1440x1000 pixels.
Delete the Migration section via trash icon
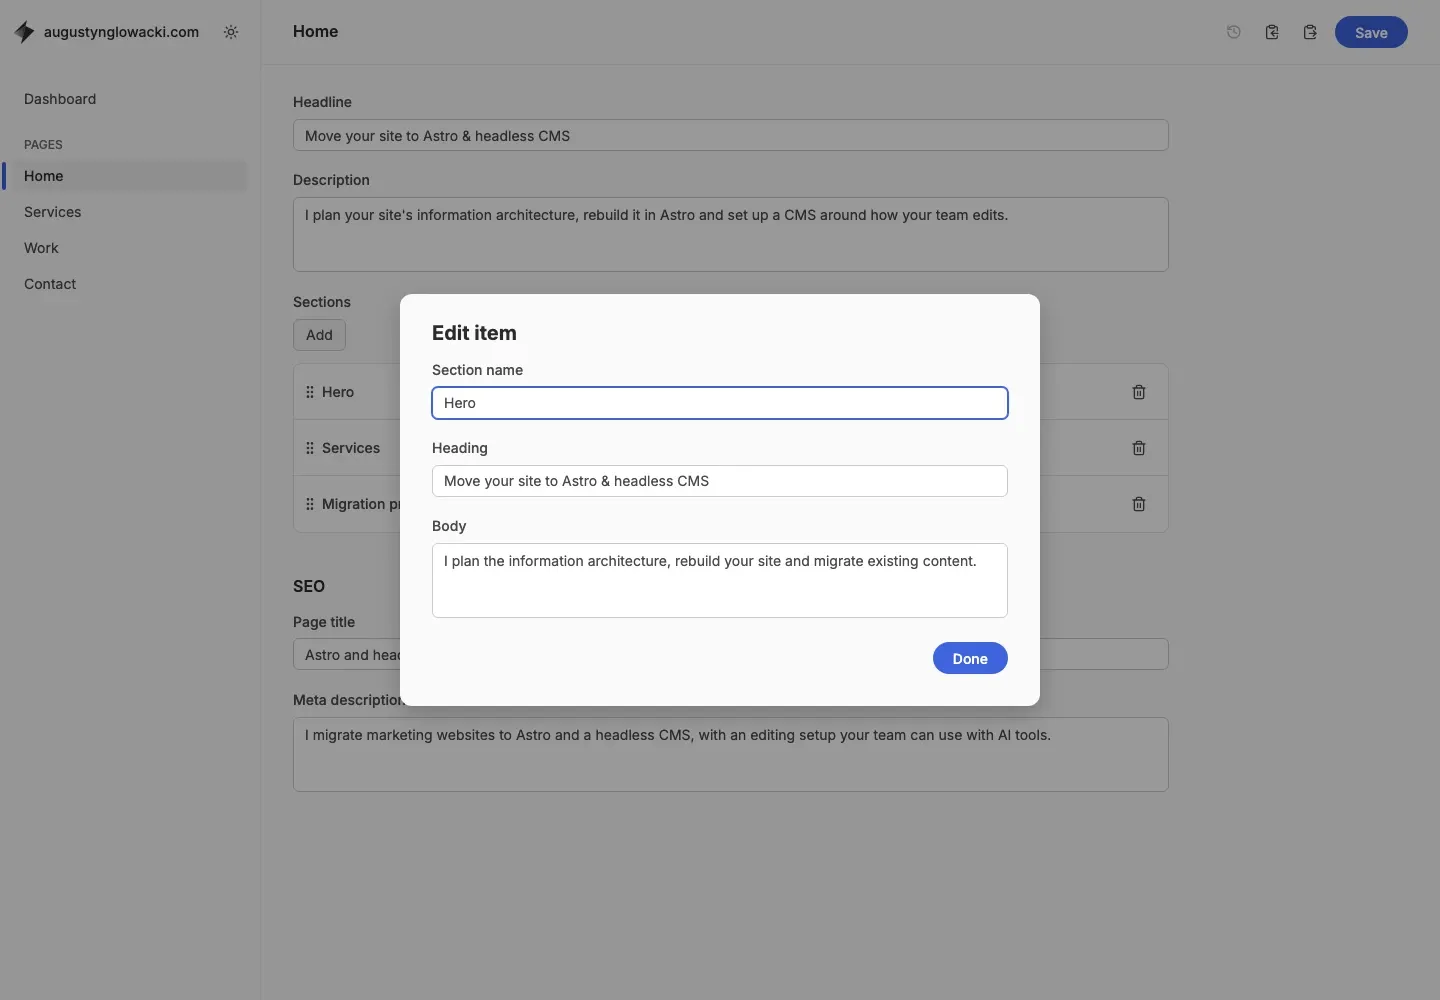(1139, 504)
